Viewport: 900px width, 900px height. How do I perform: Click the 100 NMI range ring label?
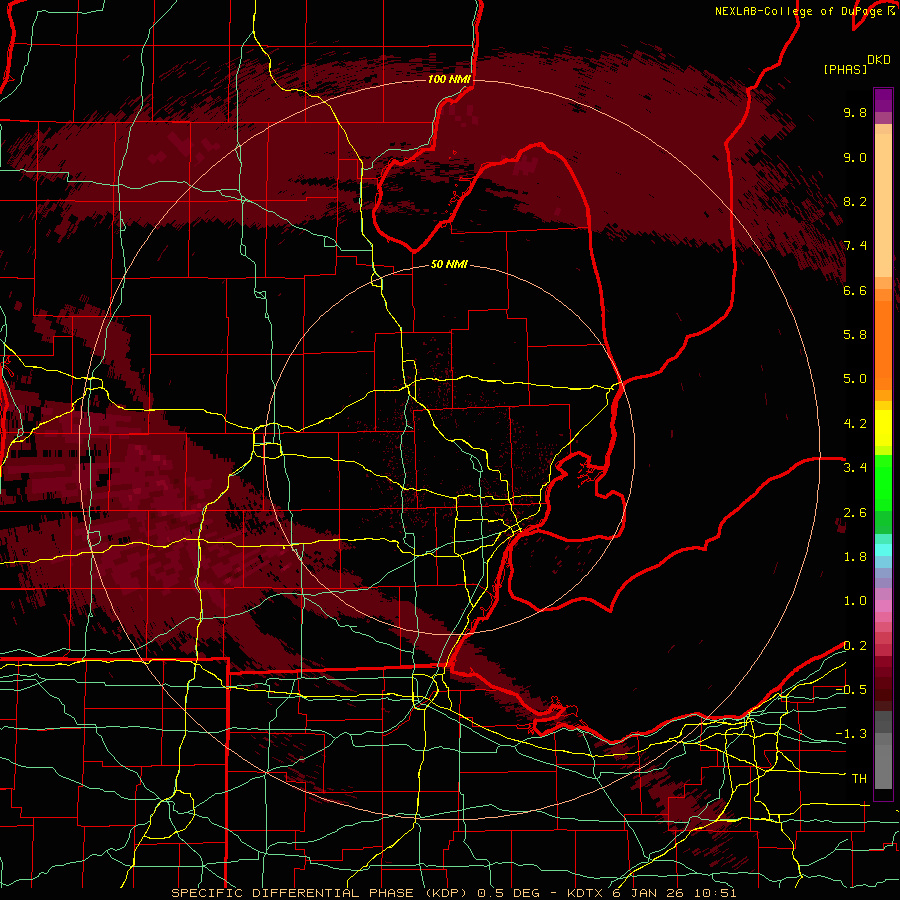point(449,79)
